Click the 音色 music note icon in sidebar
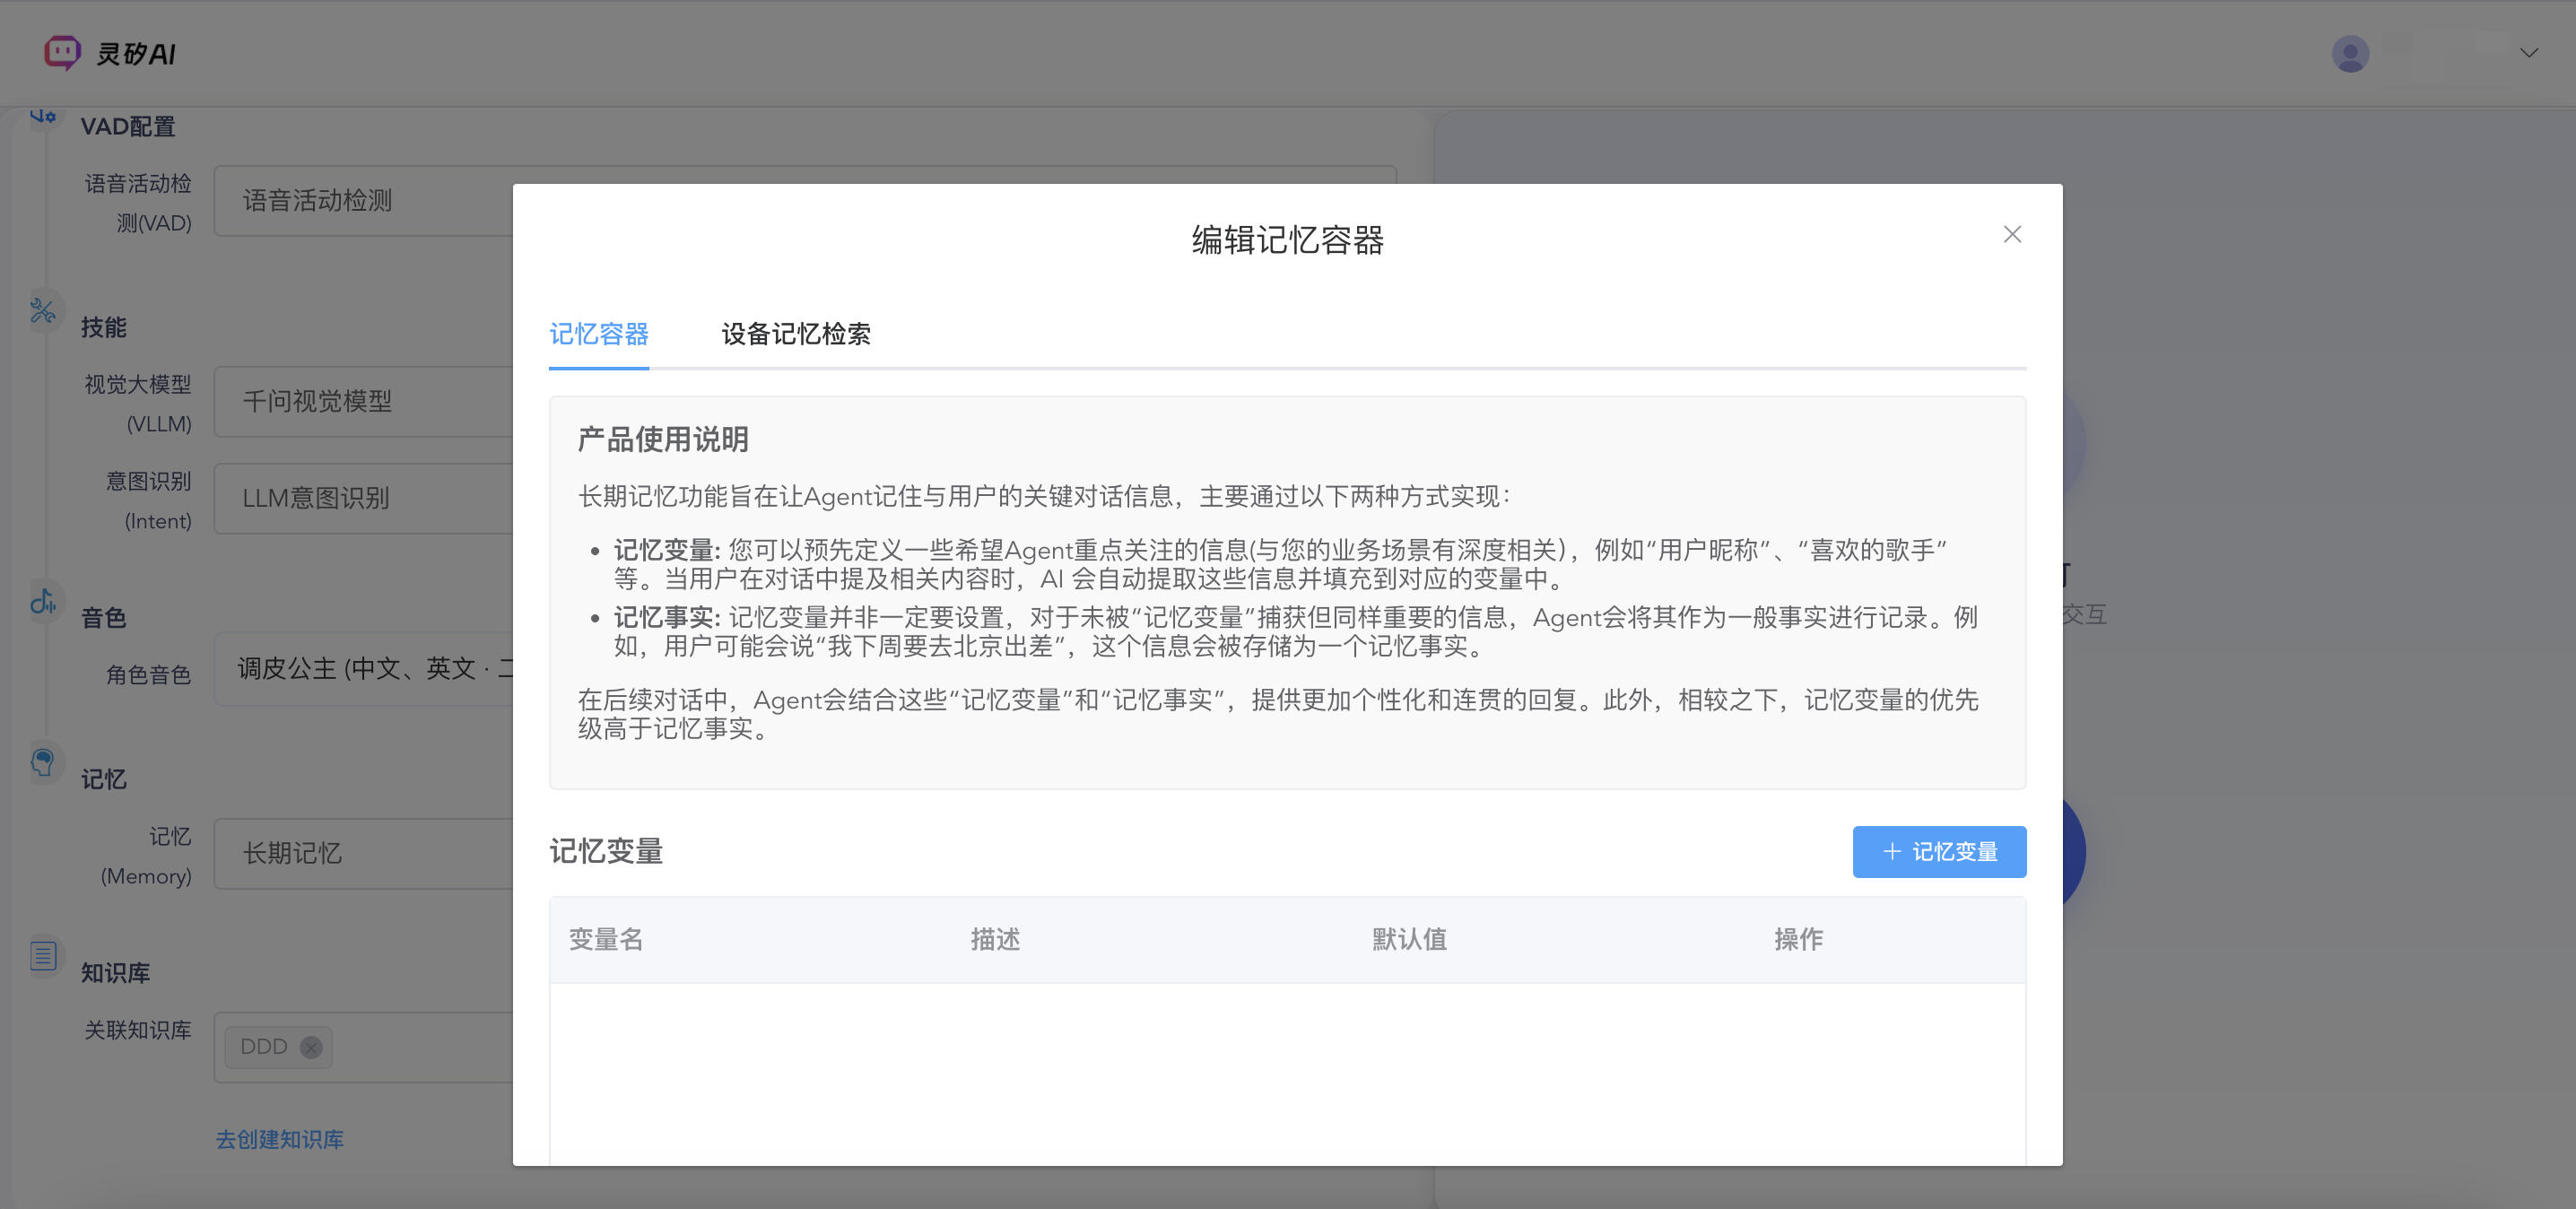This screenshot has width=2576, height=1209. click(x=44, y=601)
